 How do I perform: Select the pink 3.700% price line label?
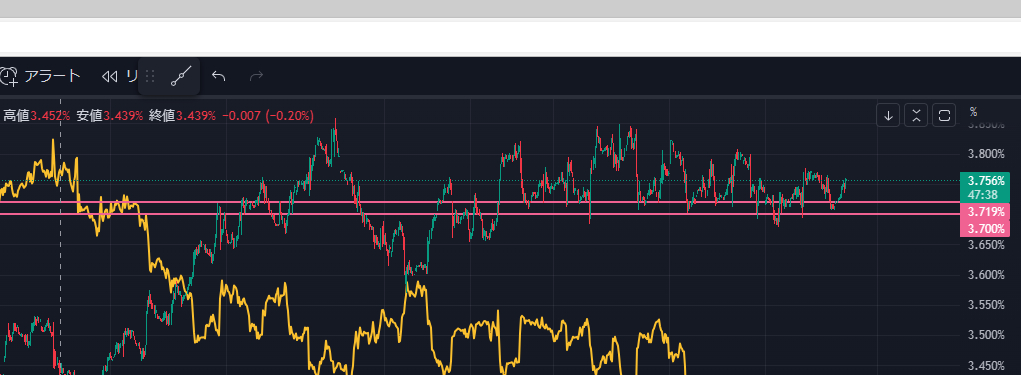click(x=985, y=229)
